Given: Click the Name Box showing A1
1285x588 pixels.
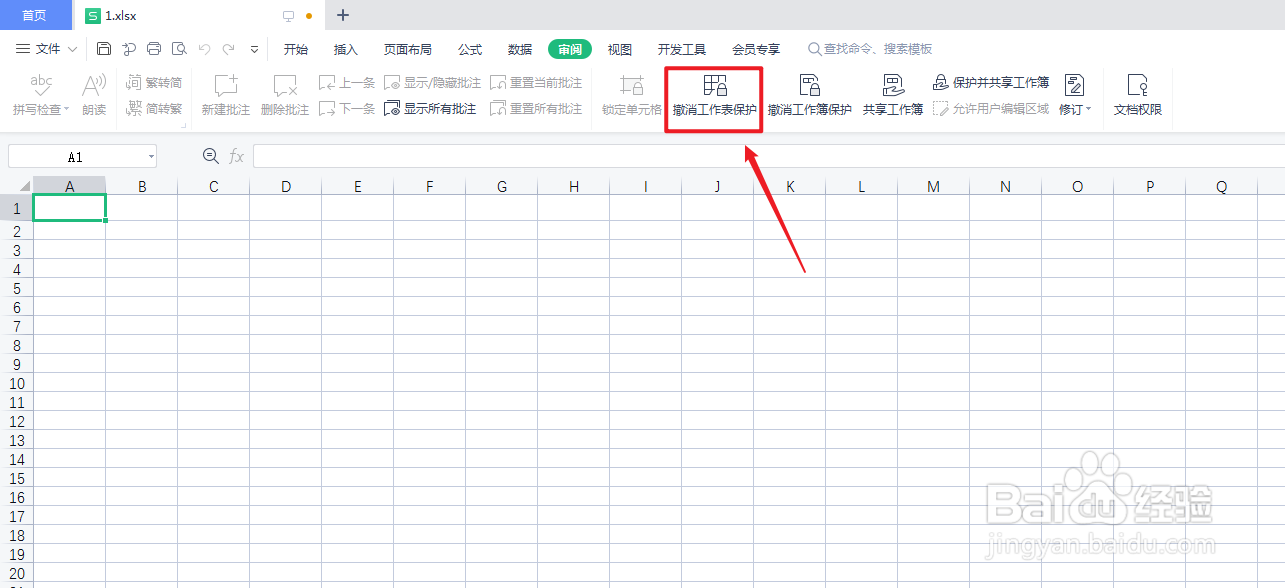Looking at the screenshot, I should tap(75, 157).
